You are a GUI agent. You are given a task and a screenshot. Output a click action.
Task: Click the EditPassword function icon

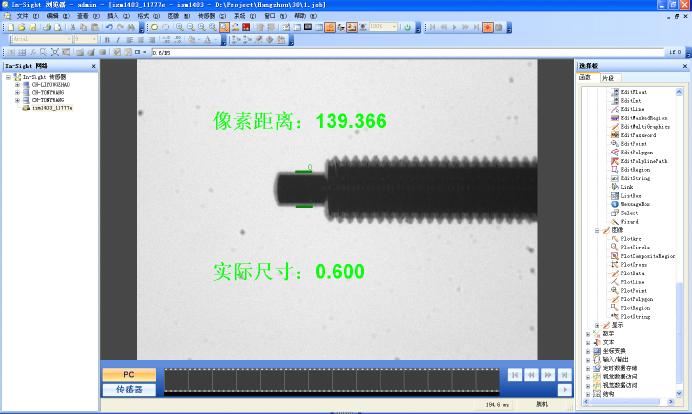coord(615,135)
